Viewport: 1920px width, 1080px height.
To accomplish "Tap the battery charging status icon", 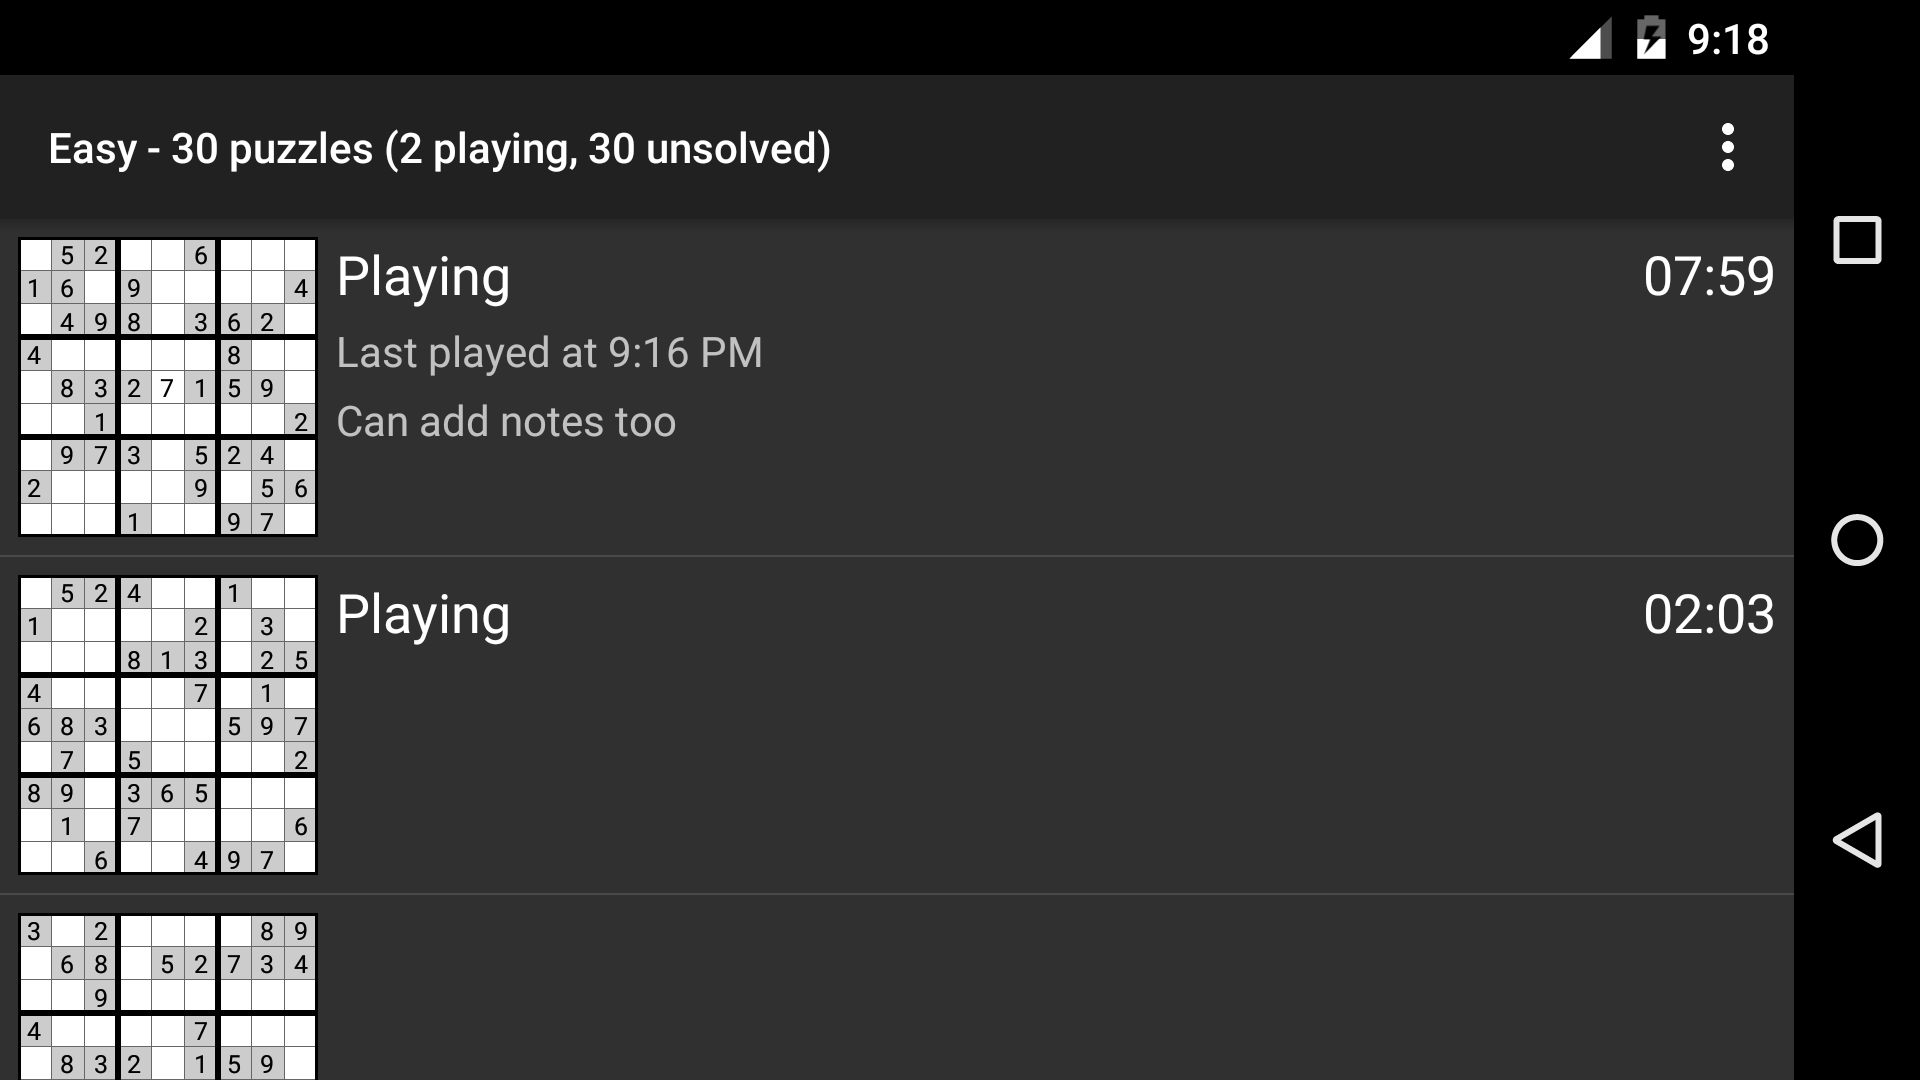I will click(x=1651, y=39).
